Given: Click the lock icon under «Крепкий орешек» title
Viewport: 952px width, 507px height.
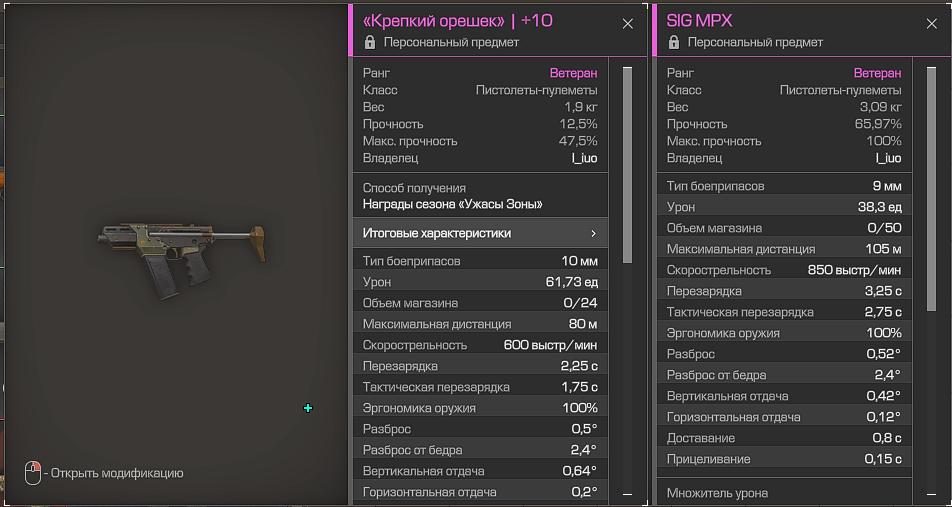Looking at the screenshot, I should (x=370, y=43).
